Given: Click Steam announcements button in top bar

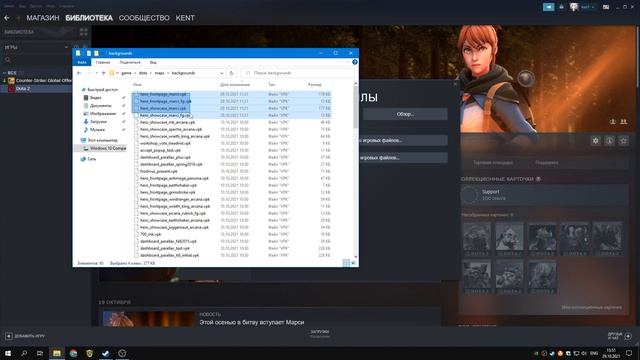Looking at the screenshot, I should pyautogui.click(x=549, y=7).
